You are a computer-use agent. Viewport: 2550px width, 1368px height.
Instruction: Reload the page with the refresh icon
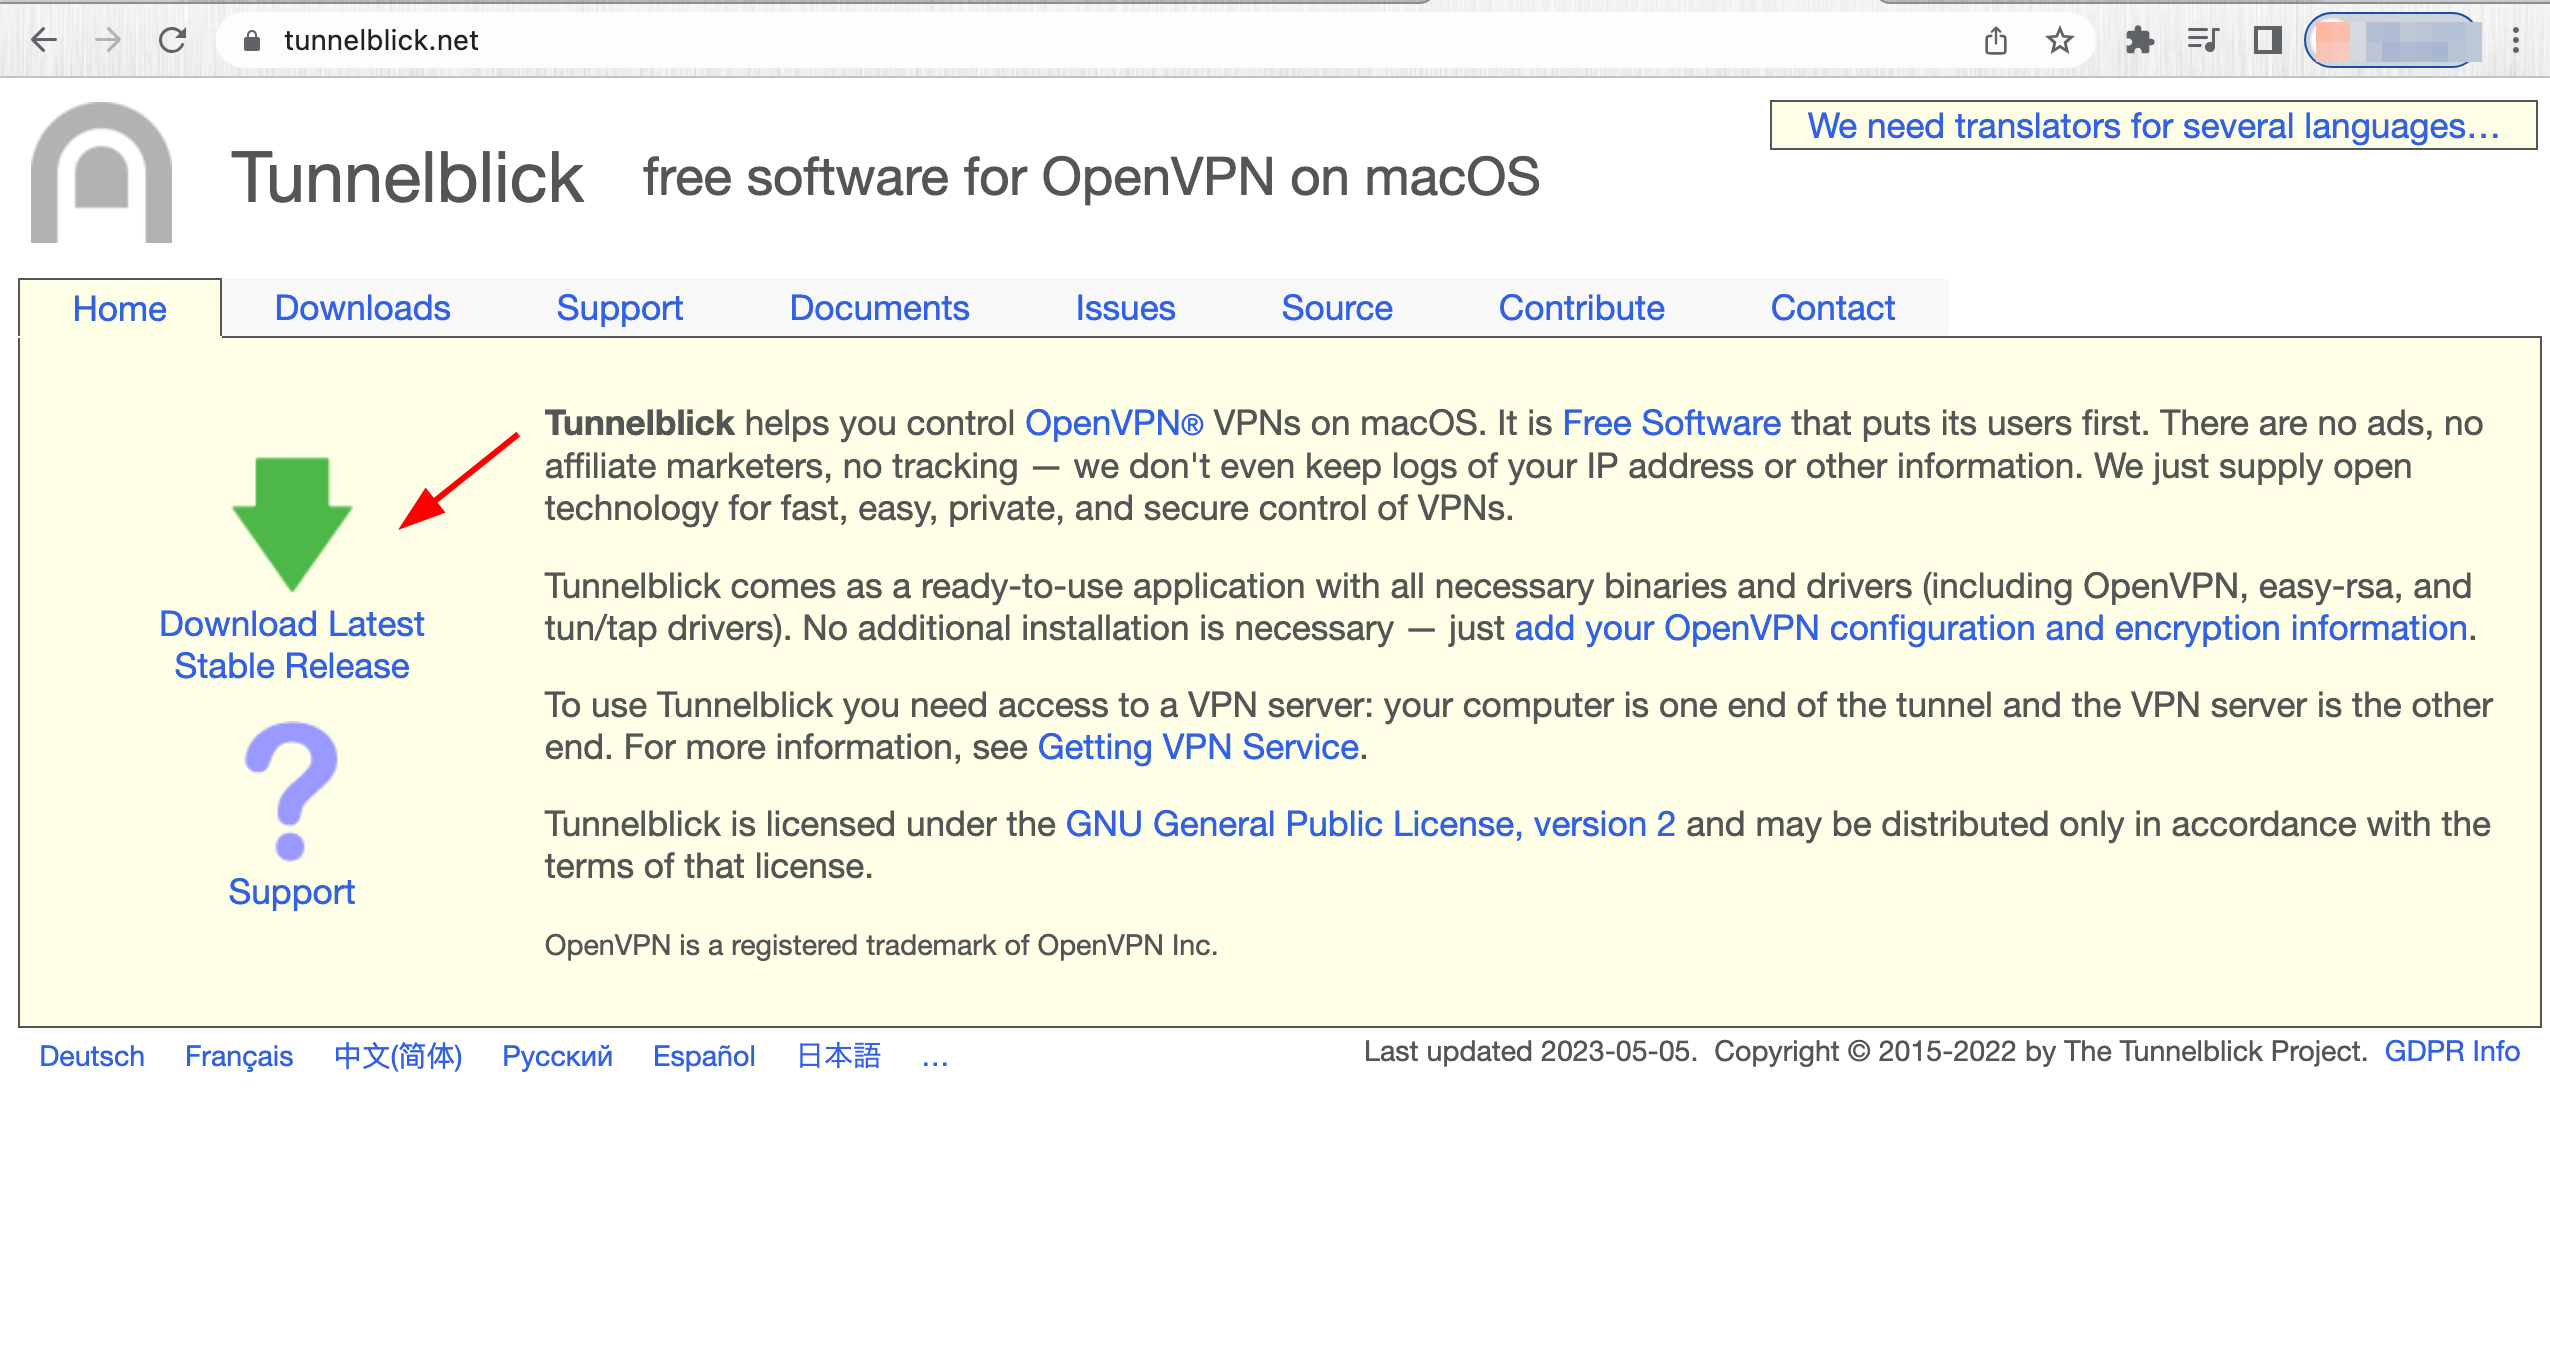pyautogui.click(x=172, y=40)
